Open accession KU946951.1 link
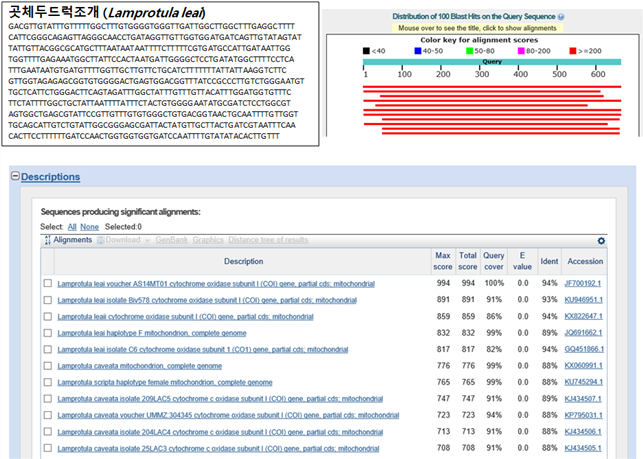Image resolution: width=643 pixels, height=459 pixels. (584, 300)
